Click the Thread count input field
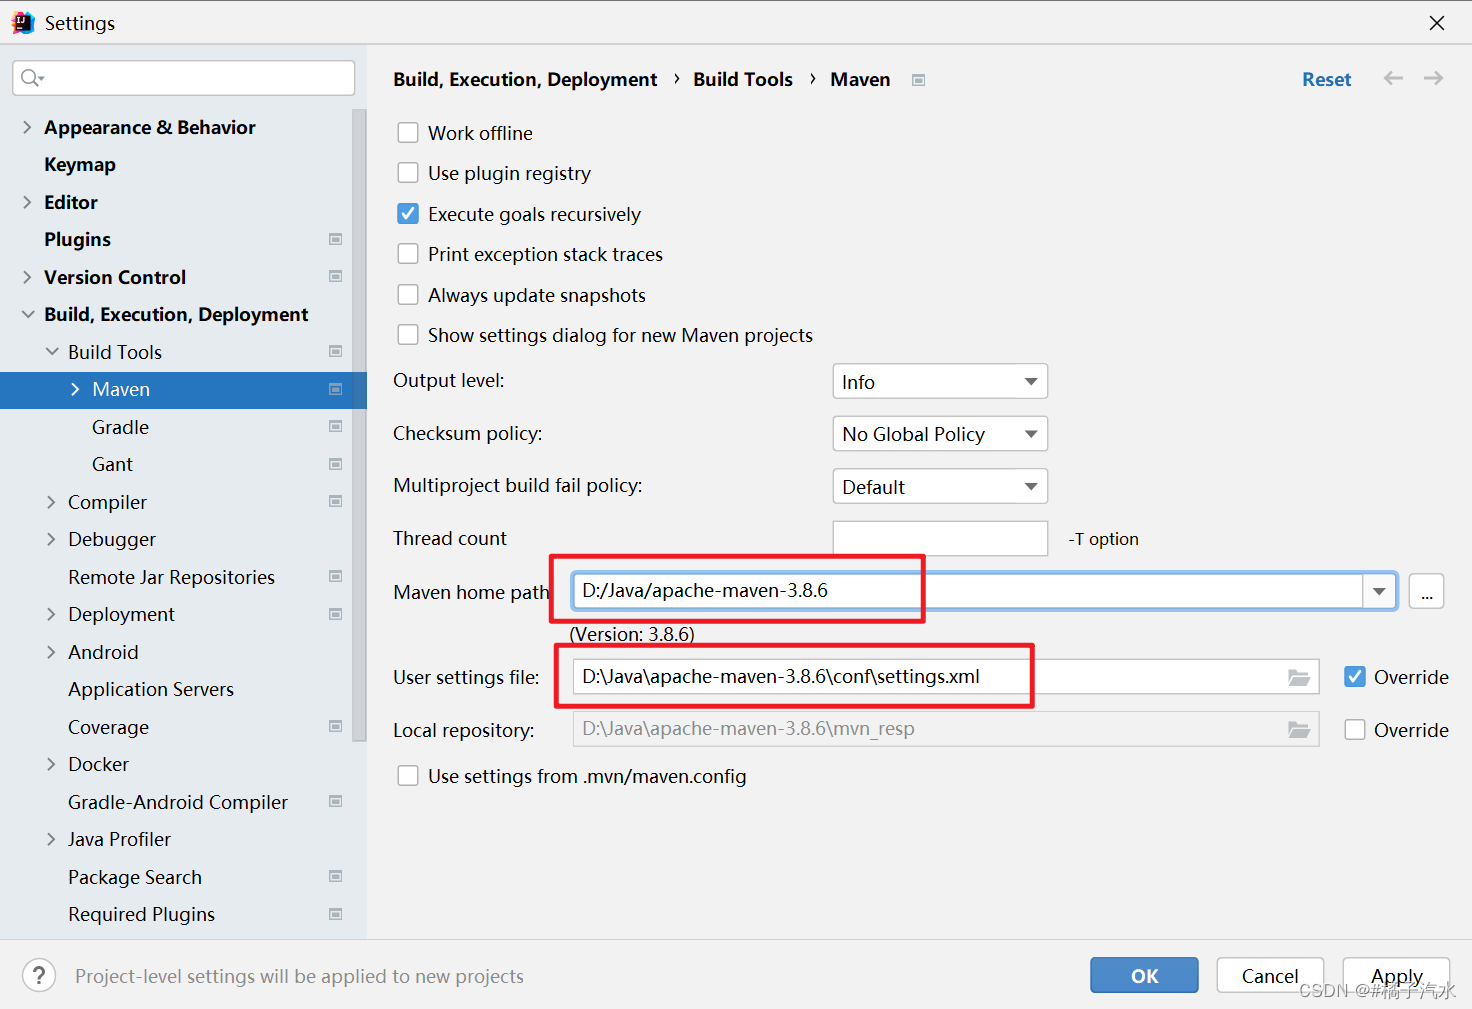This screenshot has height=1009, width=1472. coord(940,538)
